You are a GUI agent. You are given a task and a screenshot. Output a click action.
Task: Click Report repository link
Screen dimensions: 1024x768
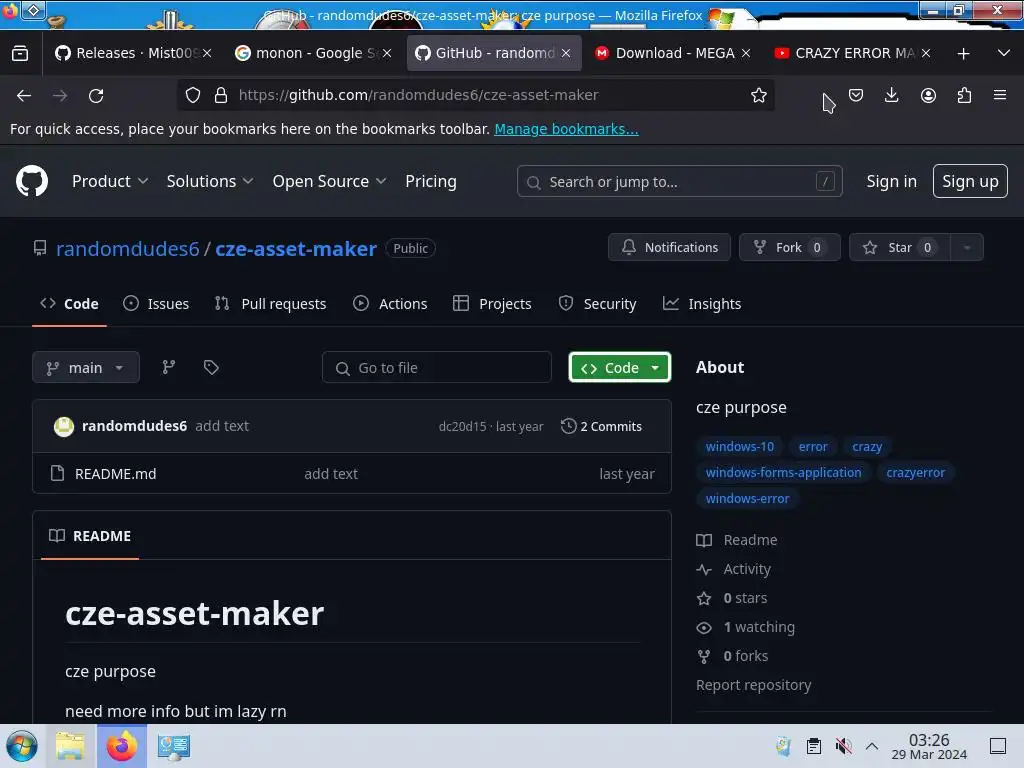tap(753, 685)
